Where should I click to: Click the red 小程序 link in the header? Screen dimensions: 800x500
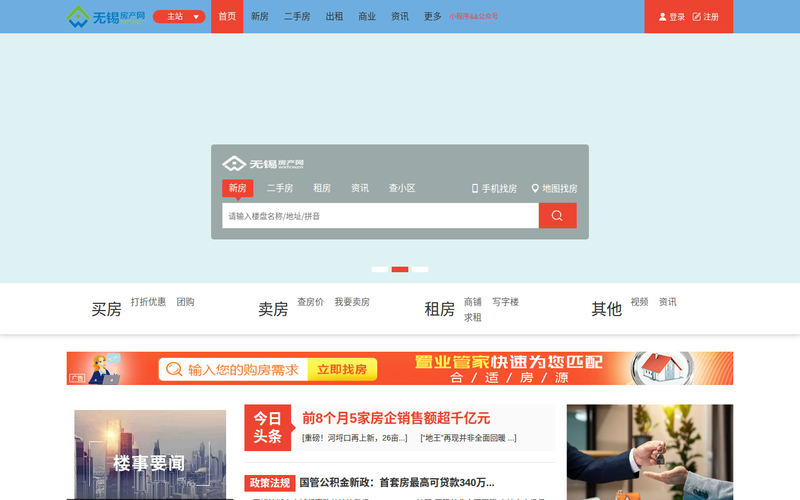coord(473,17)
